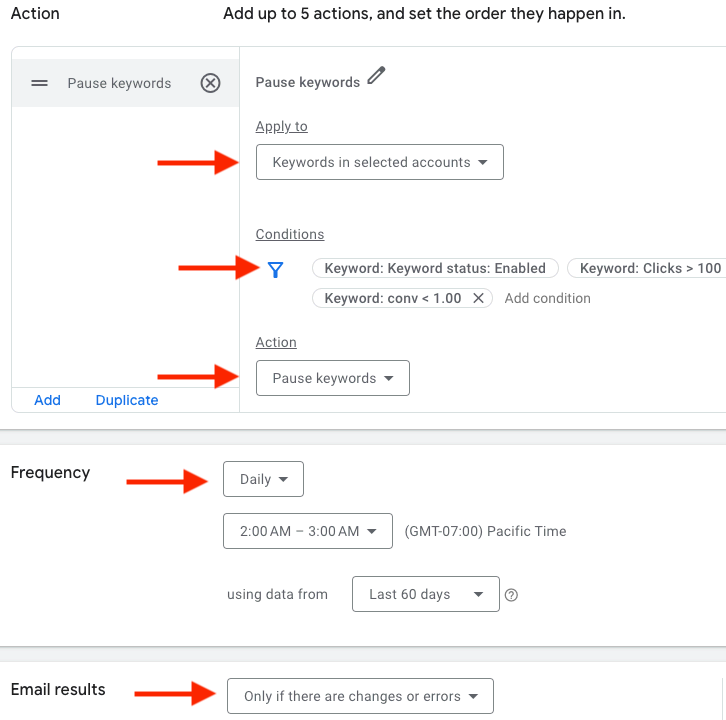Viewport: 726px width, 720px height.
Task: Click the Pause keywords action title text
Action: 307,82
